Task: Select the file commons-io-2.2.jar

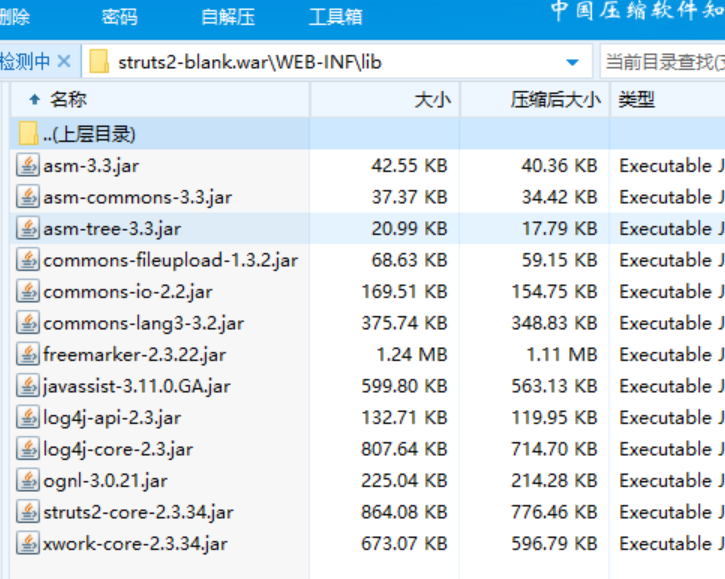Action: coord(128,292)
